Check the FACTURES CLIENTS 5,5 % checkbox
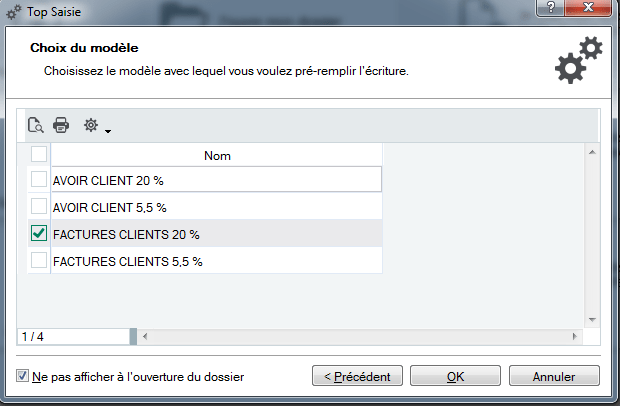 (39, 260)
